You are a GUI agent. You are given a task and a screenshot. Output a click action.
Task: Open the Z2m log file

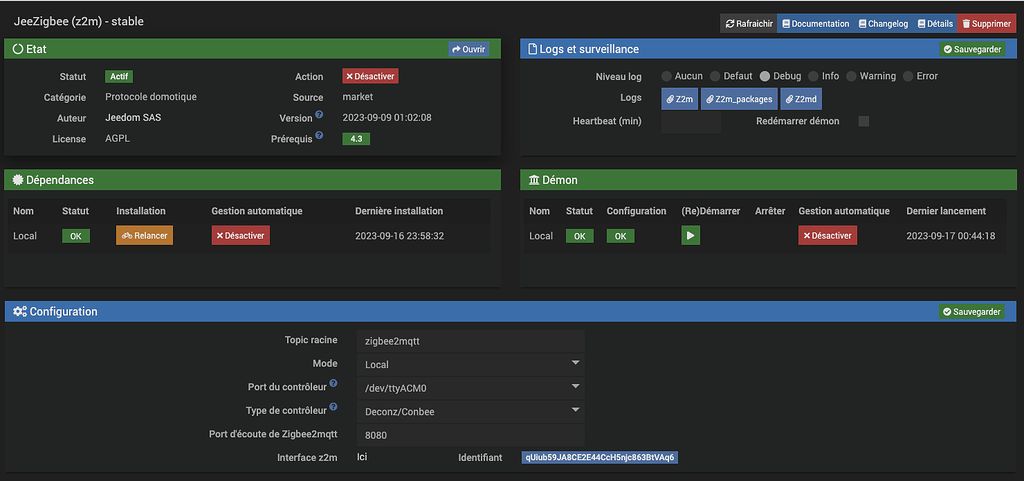click(679, 99)
